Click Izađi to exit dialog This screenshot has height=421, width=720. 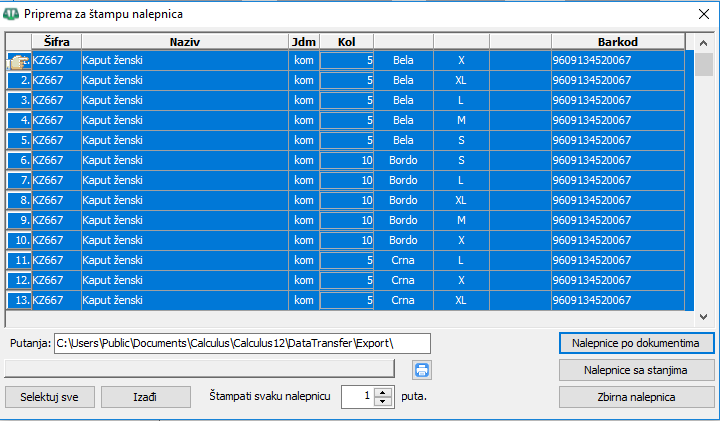146,397
